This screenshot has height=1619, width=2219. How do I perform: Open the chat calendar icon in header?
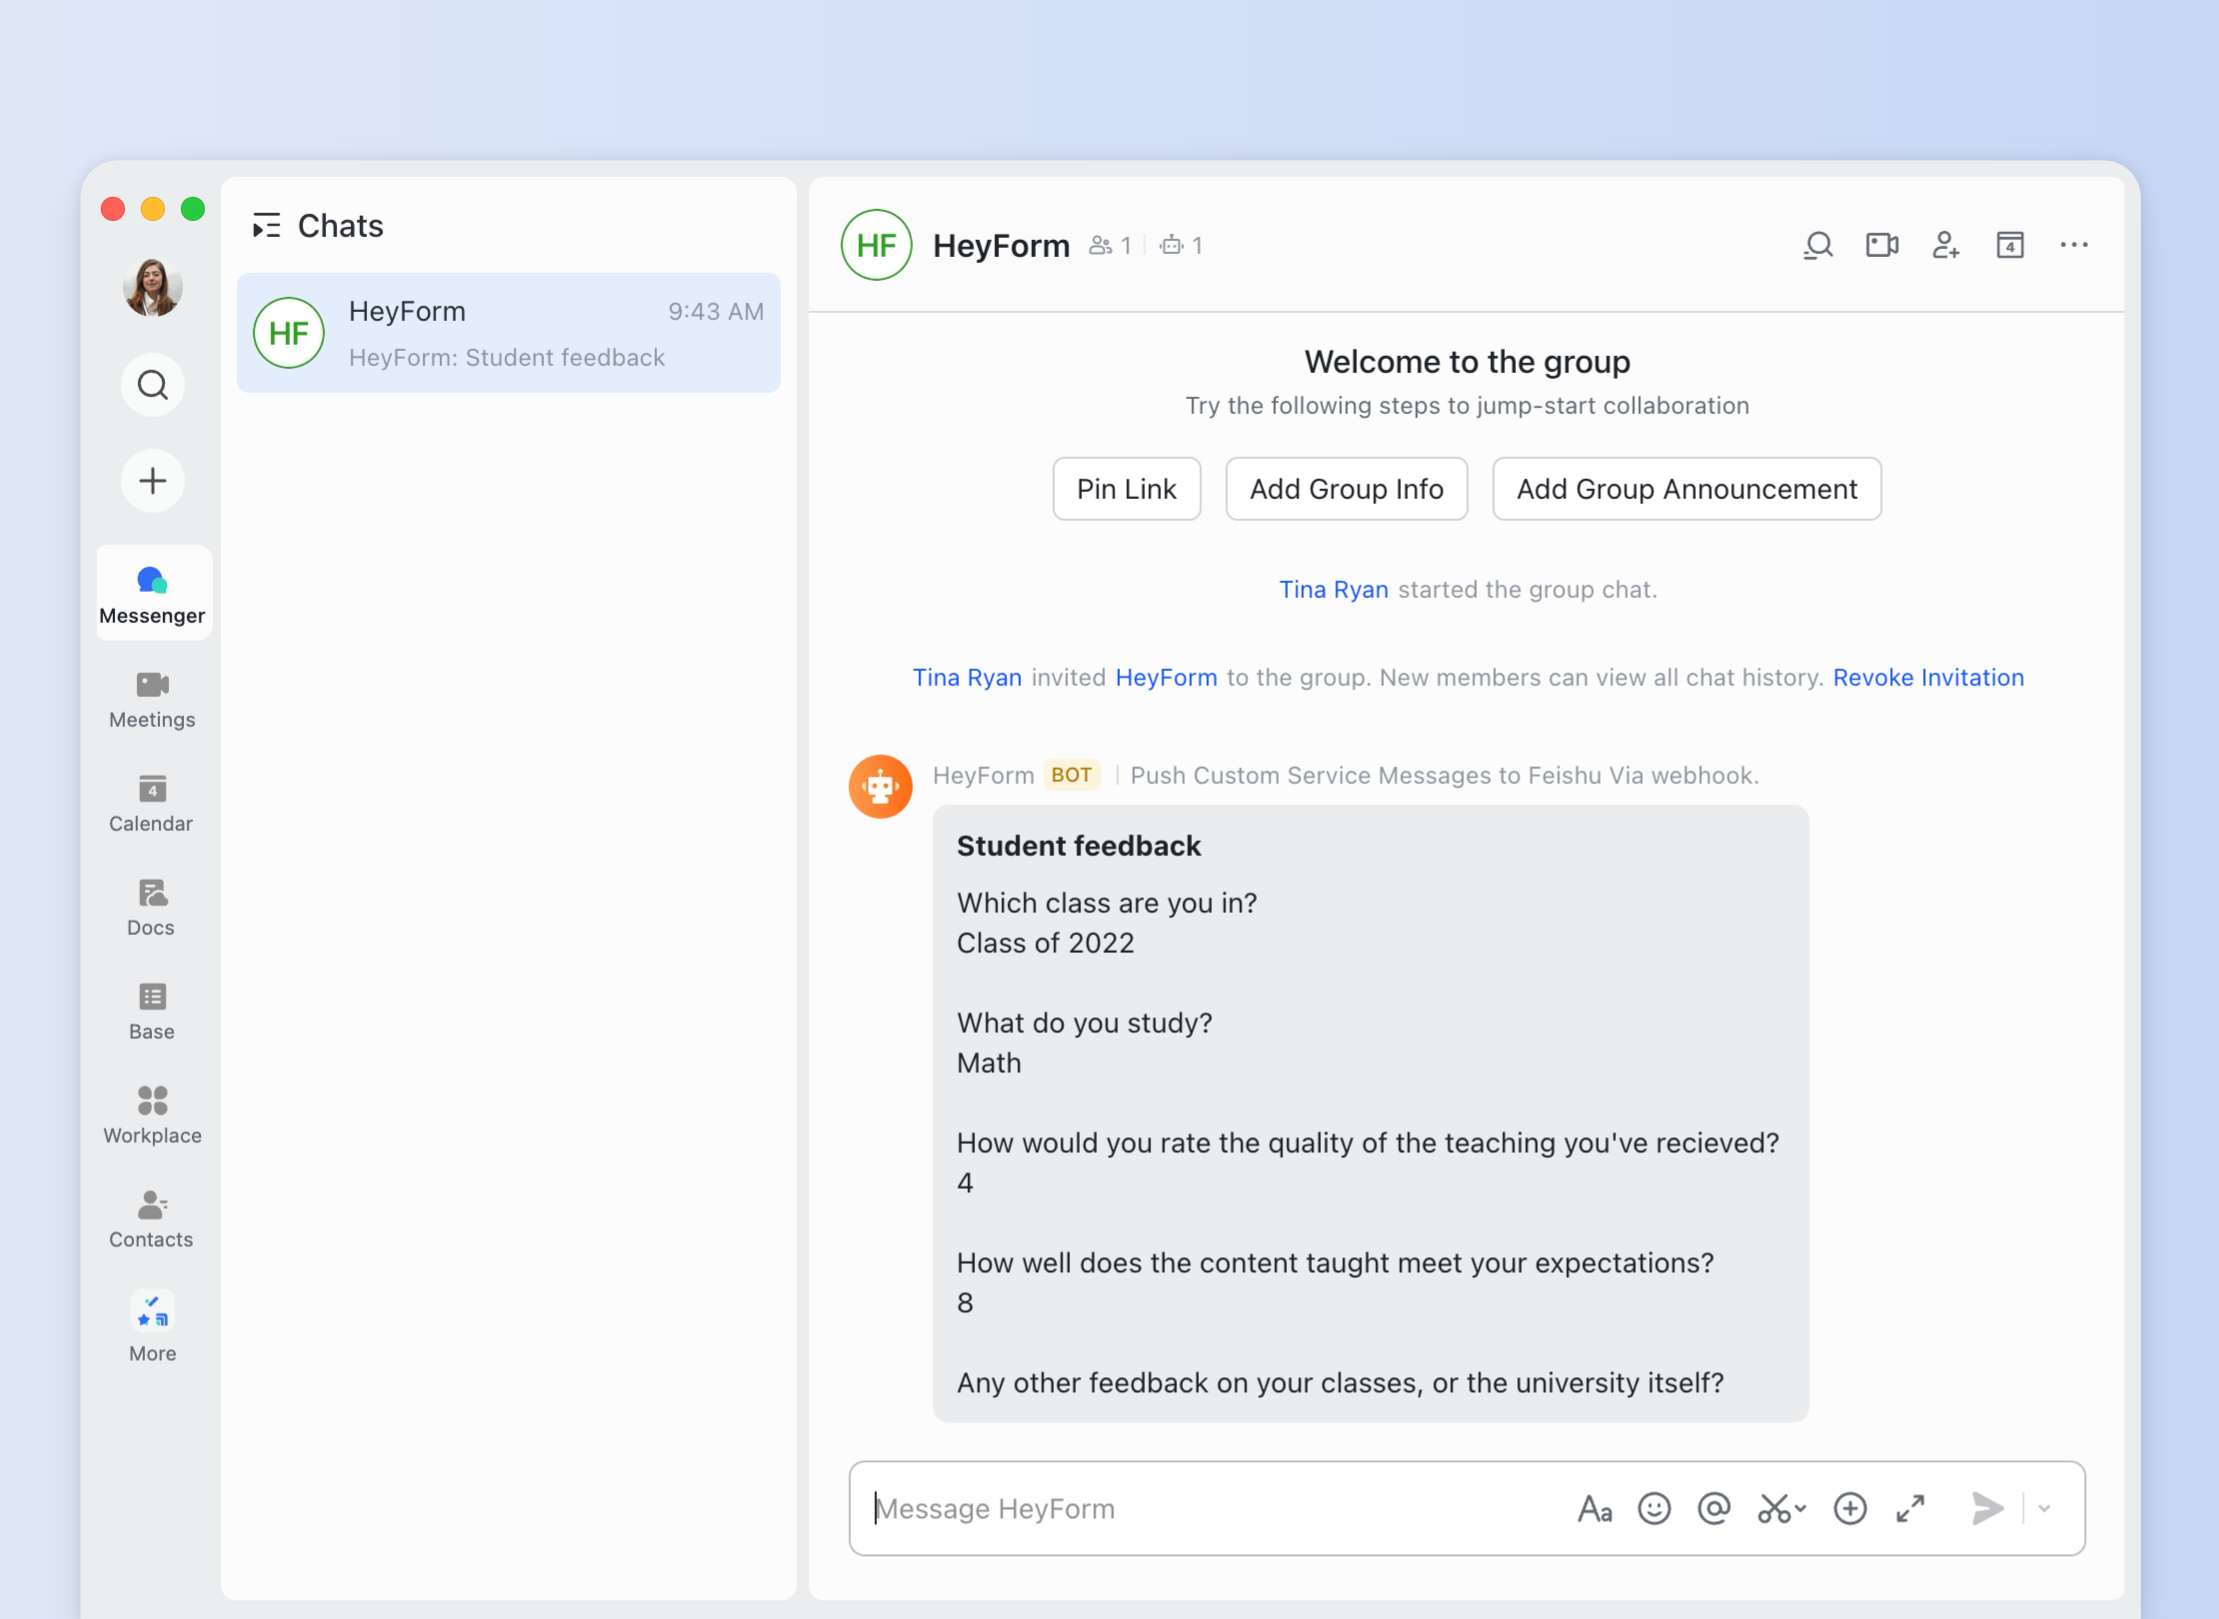(2009, 245)
